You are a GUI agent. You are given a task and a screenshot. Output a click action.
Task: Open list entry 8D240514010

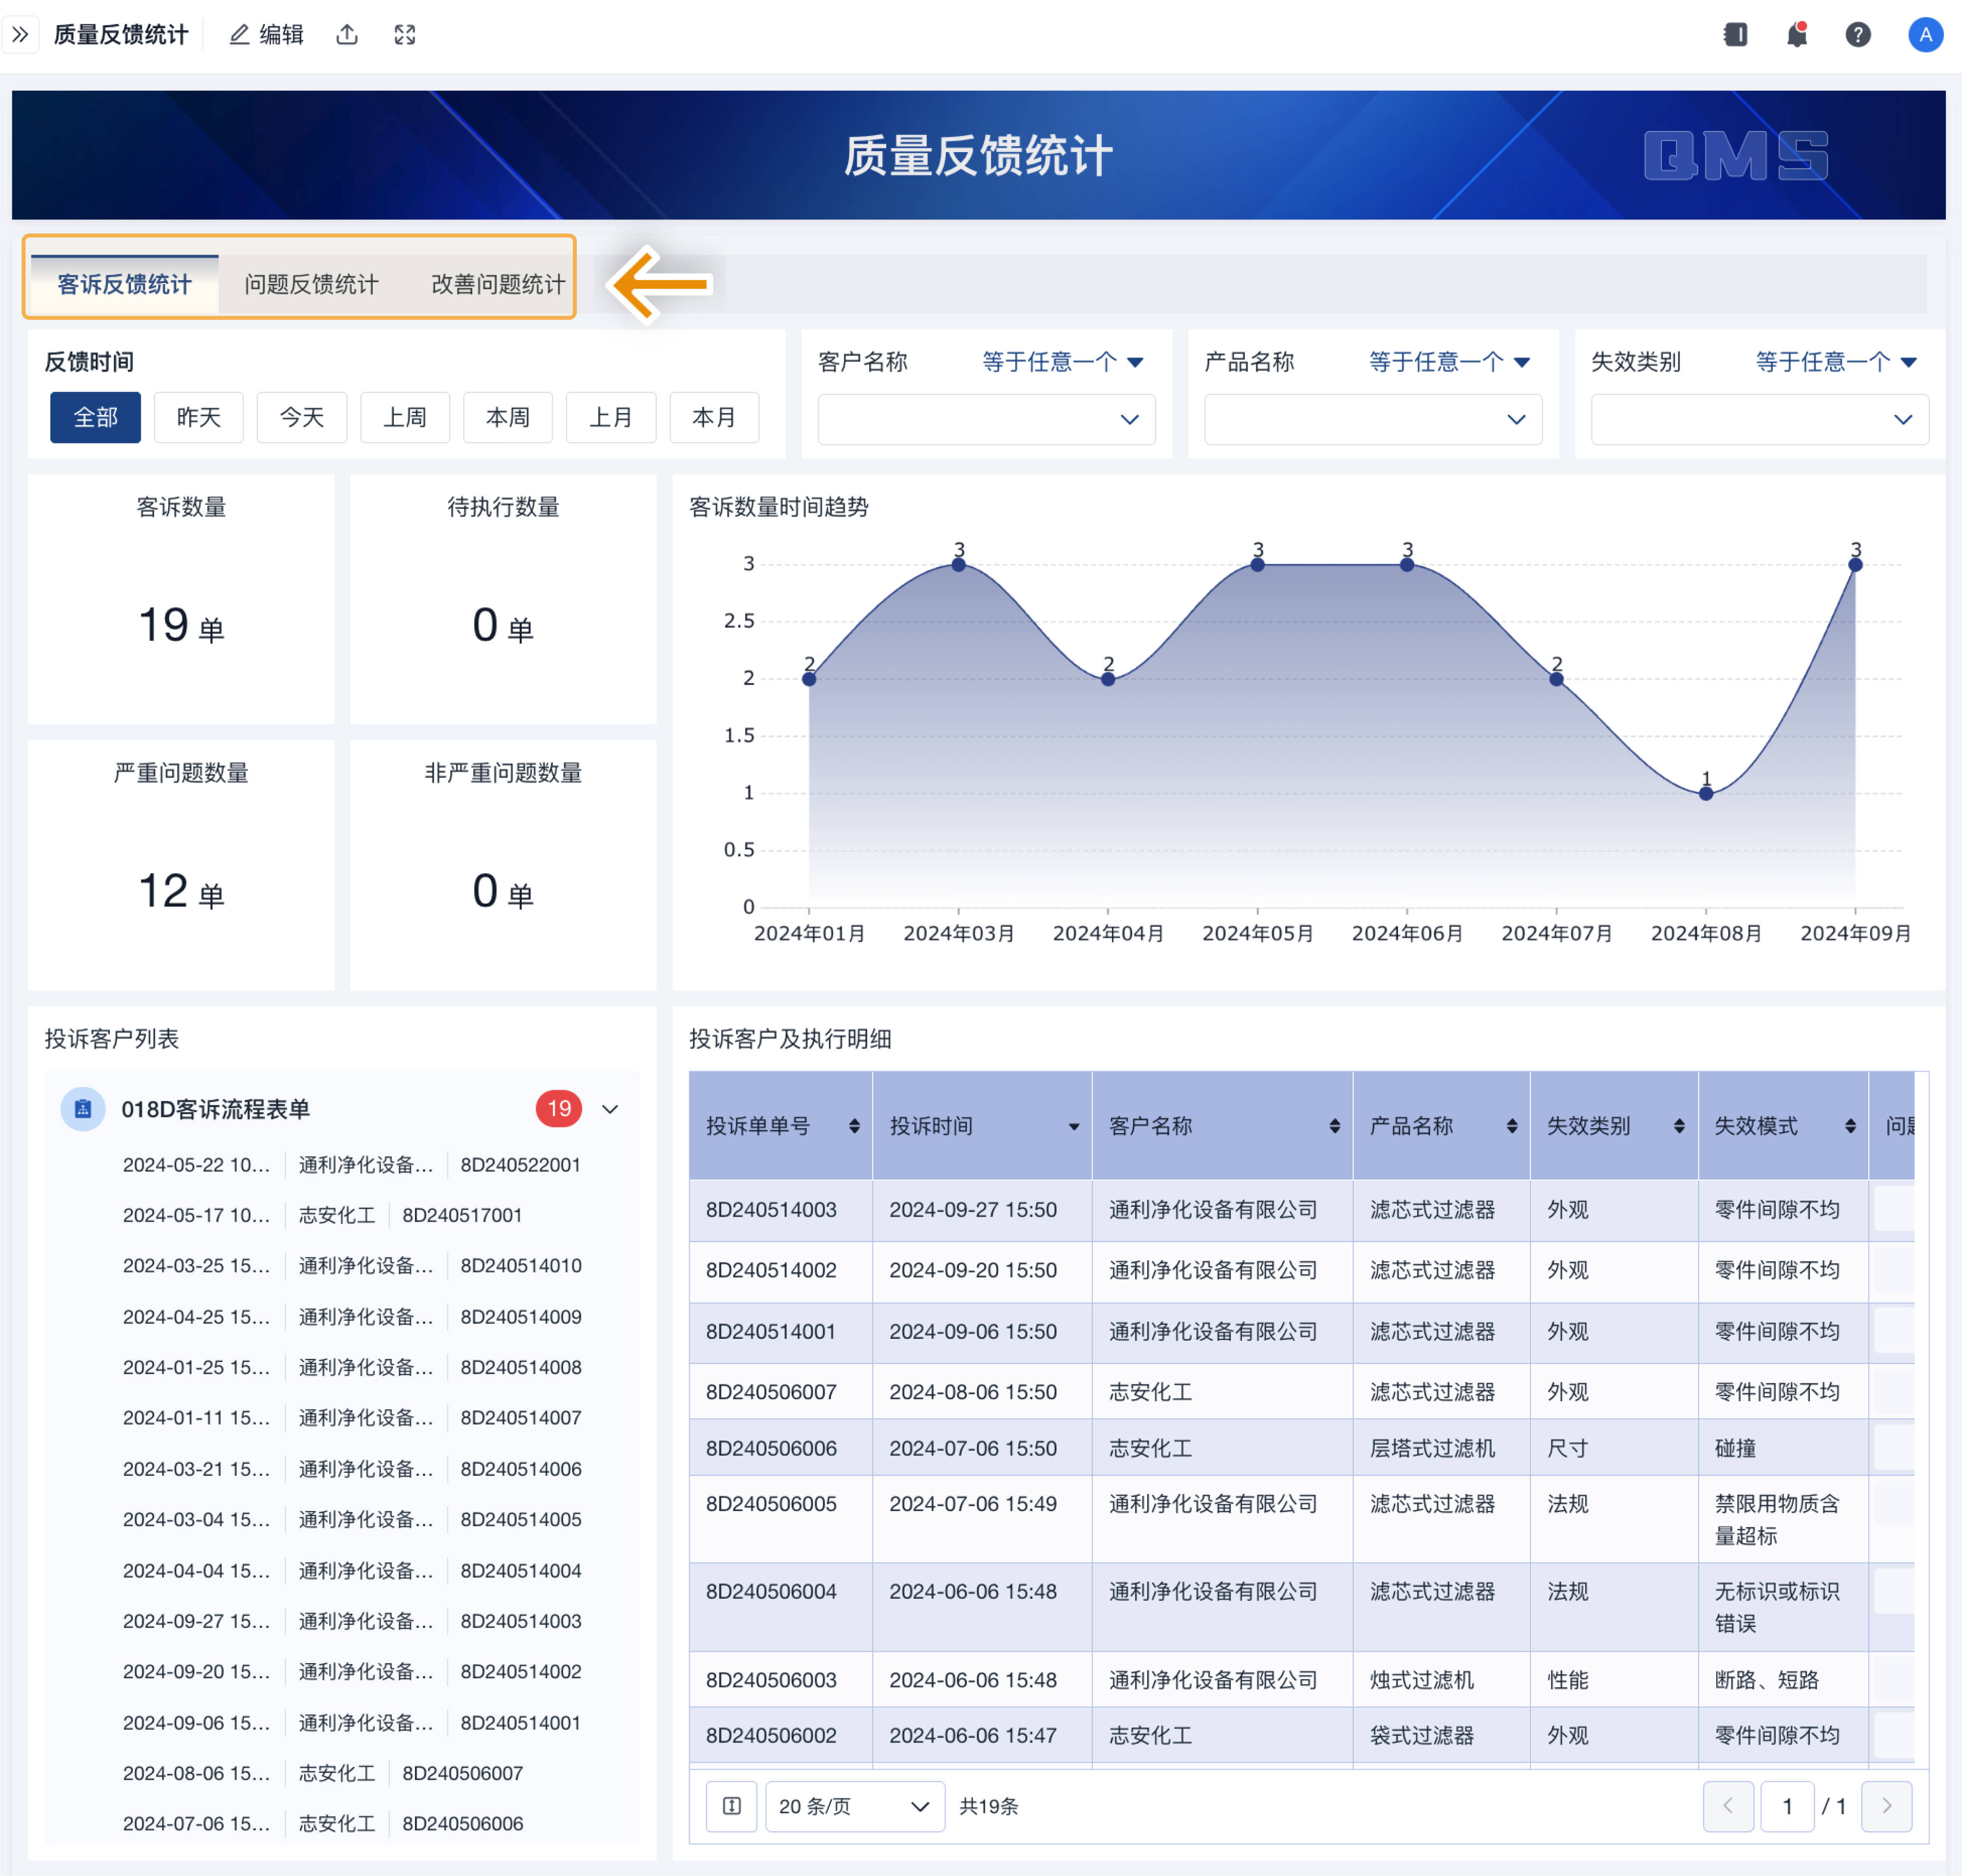tap(352, 1266)
